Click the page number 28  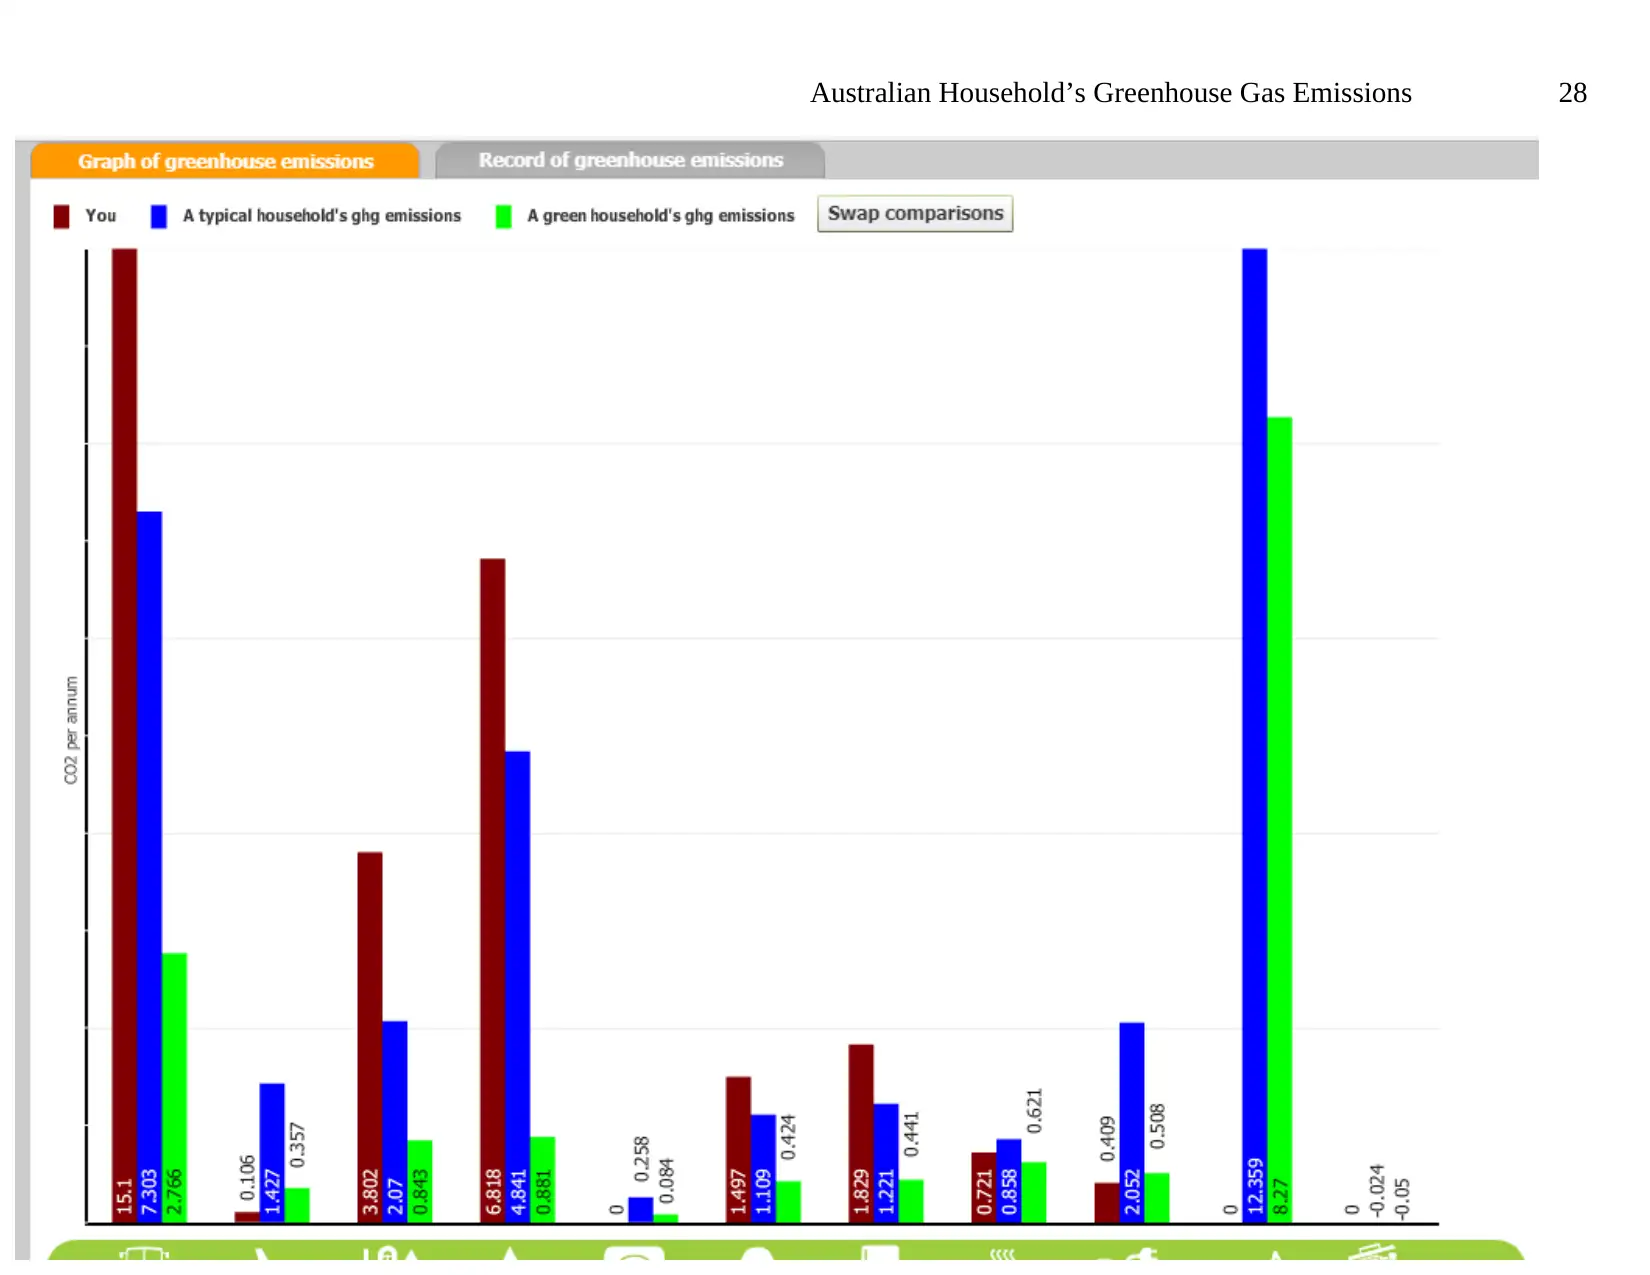click(1573, 93)
